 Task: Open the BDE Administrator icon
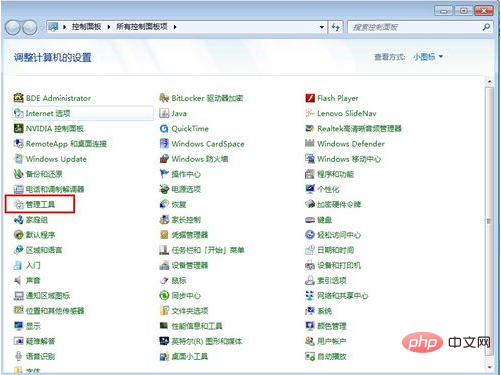(x=18, y=98)
